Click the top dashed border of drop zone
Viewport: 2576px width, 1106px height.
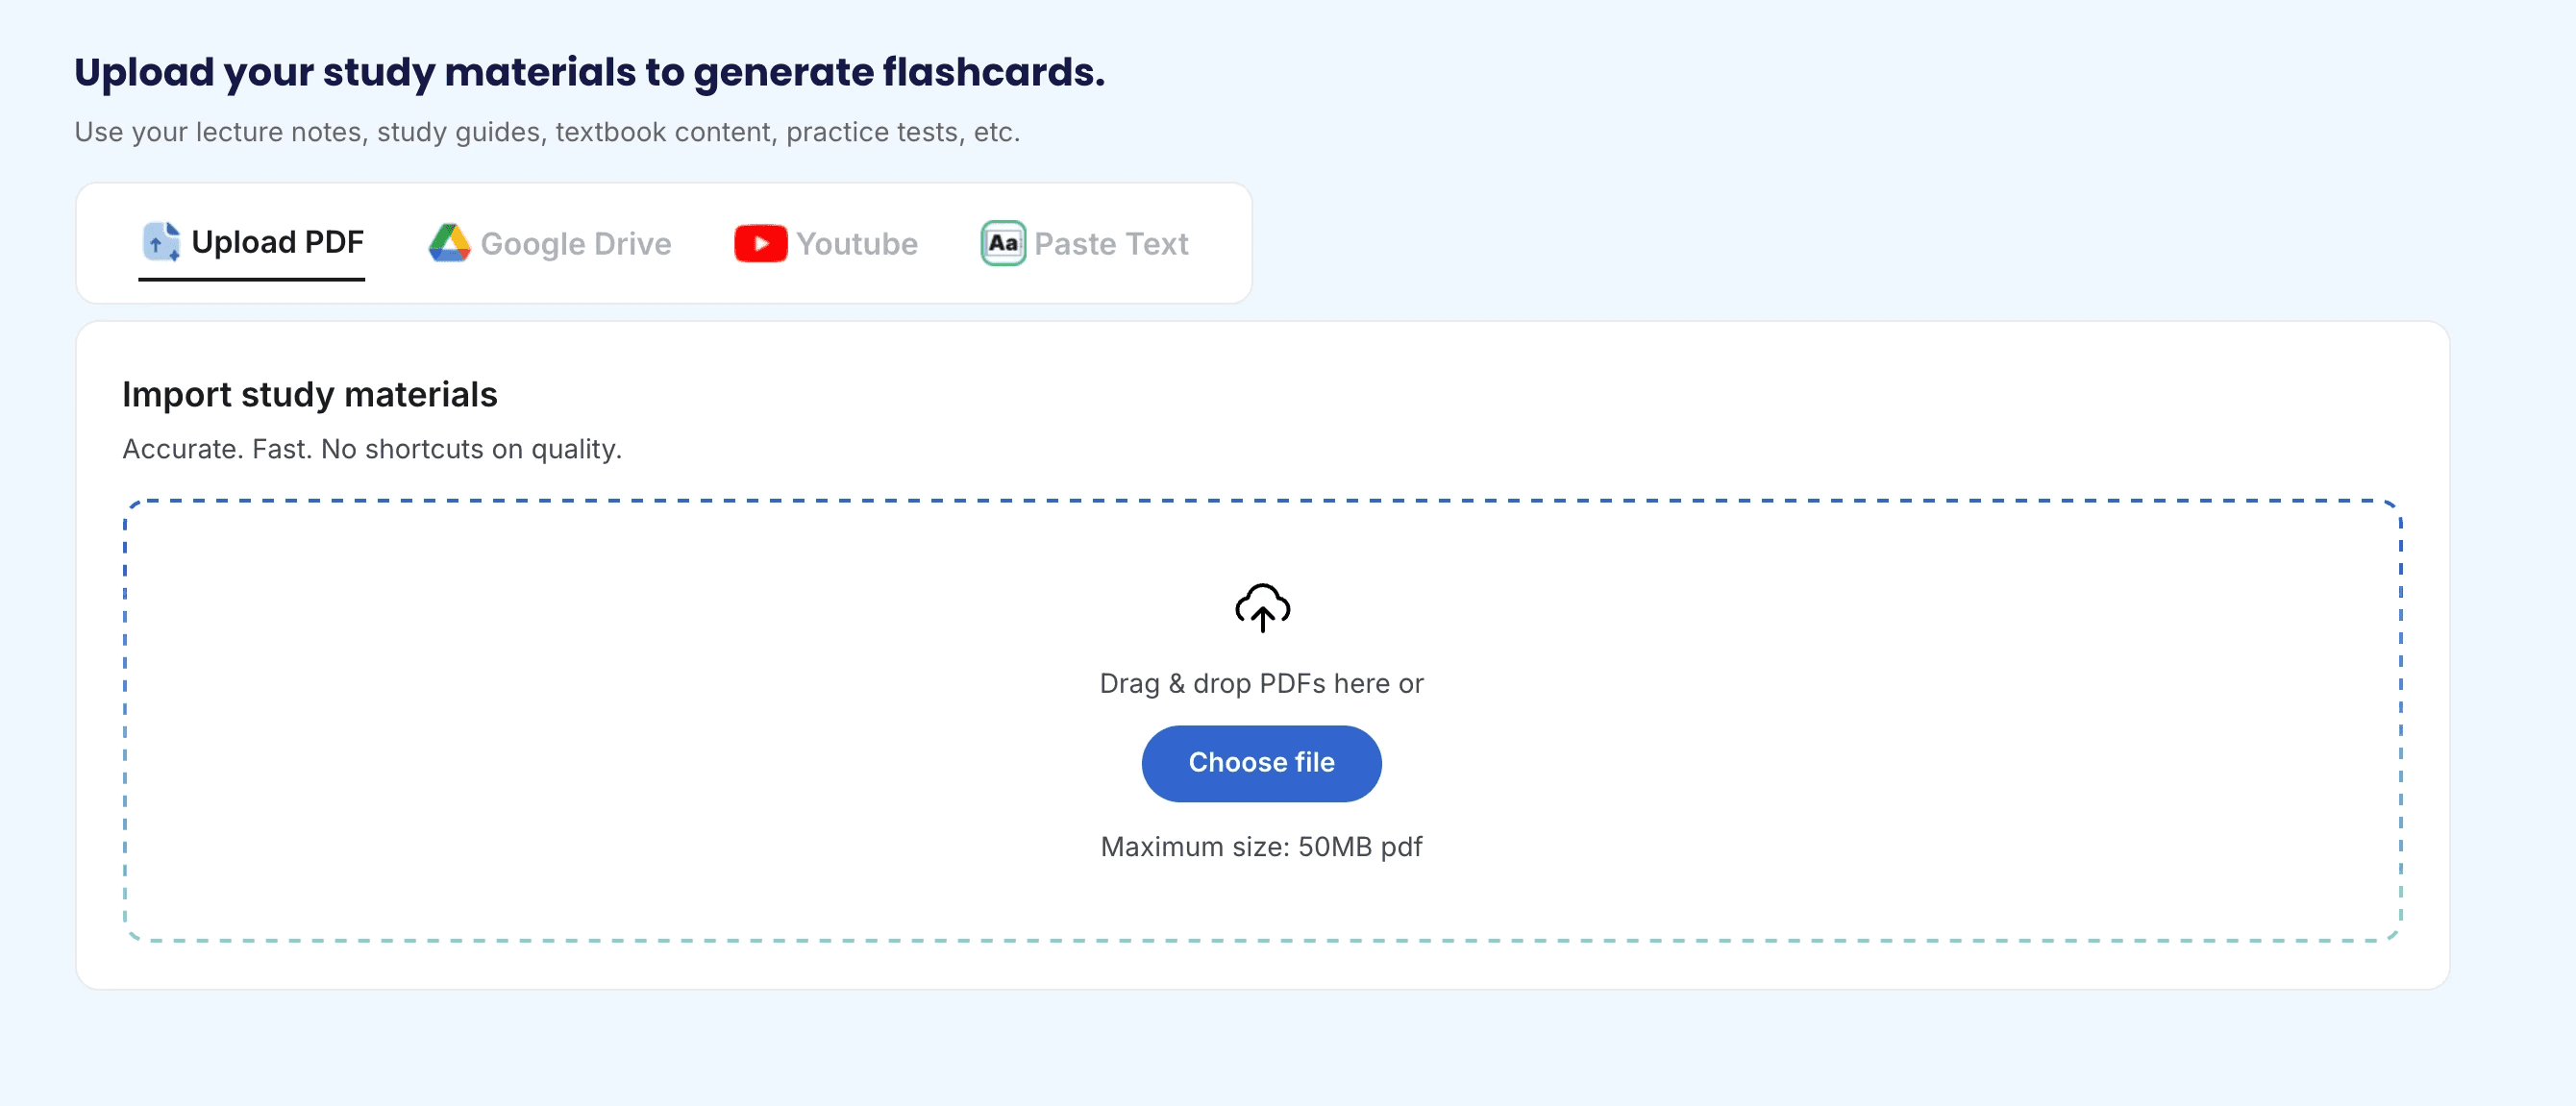point(1262,501)
